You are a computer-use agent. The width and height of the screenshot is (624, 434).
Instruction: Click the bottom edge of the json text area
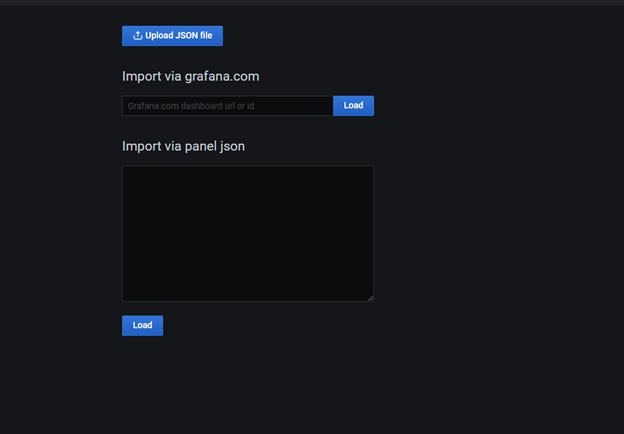[248, 301]
